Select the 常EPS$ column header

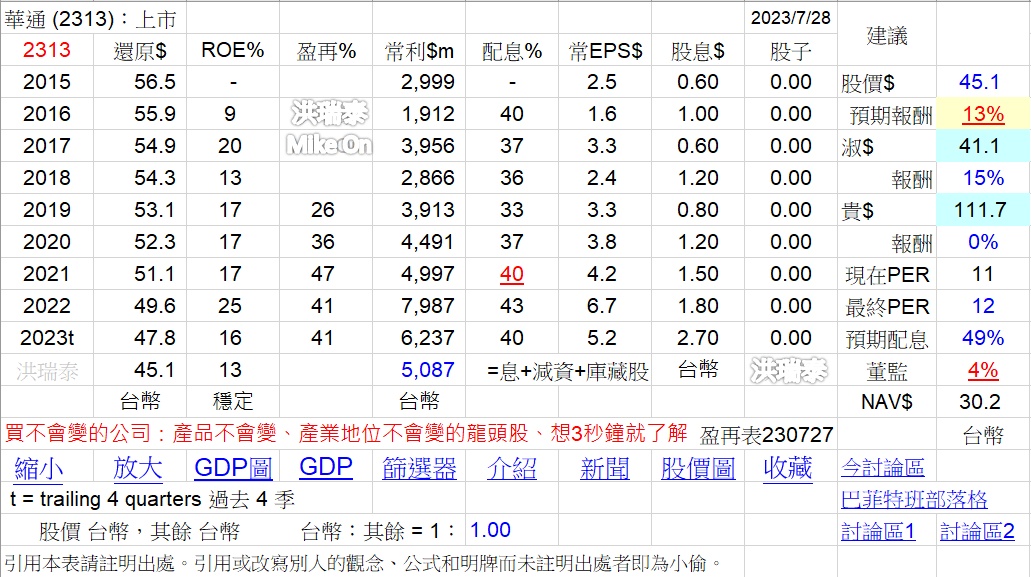coord(605,51)
